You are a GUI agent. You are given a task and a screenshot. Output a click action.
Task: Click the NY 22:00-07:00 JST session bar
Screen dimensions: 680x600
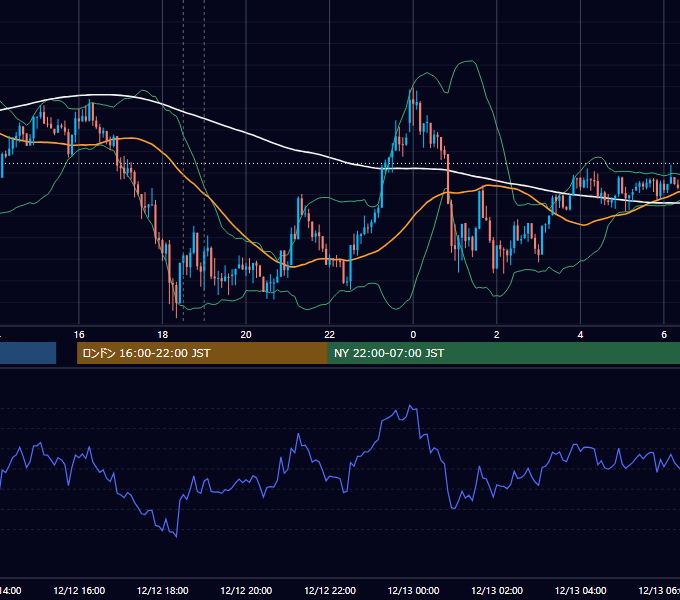click(504, 353)
